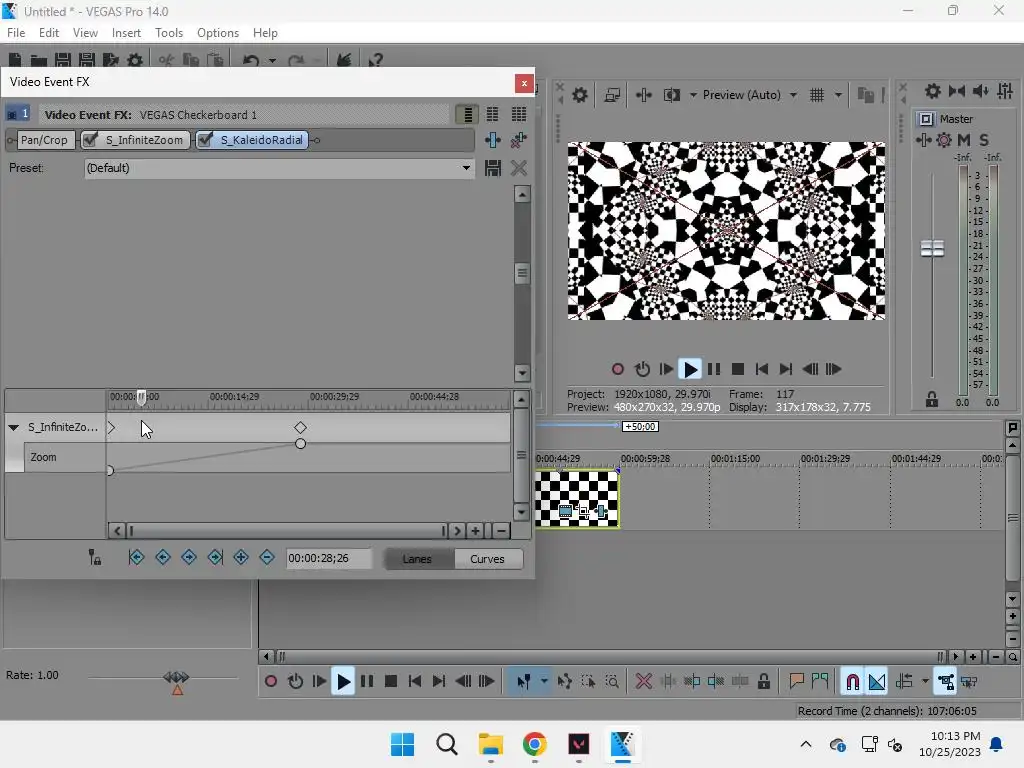Save the current FX preset
This screenshot has height=768, width=1024.
492,168
